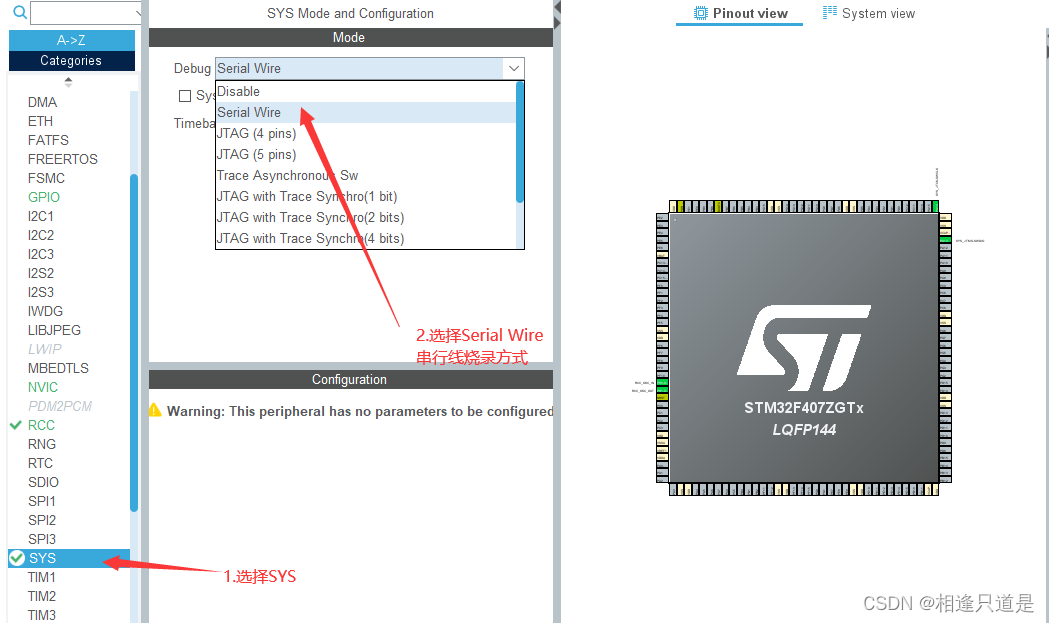Choose JTAG with Trace Synchro(1 bit)
1049x623 pixels.
coord(366,196)
